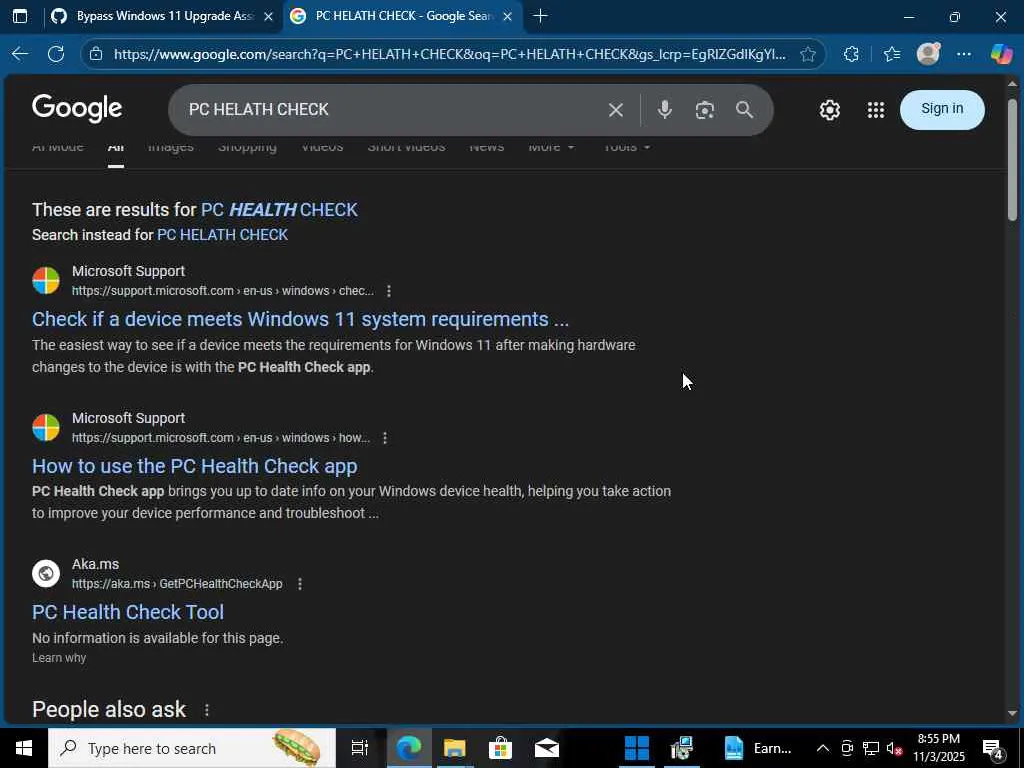Image resolution: width=1024 pixels, height=768 pixels.
Task: Clear the Google search box
Action: coord(615,110)
